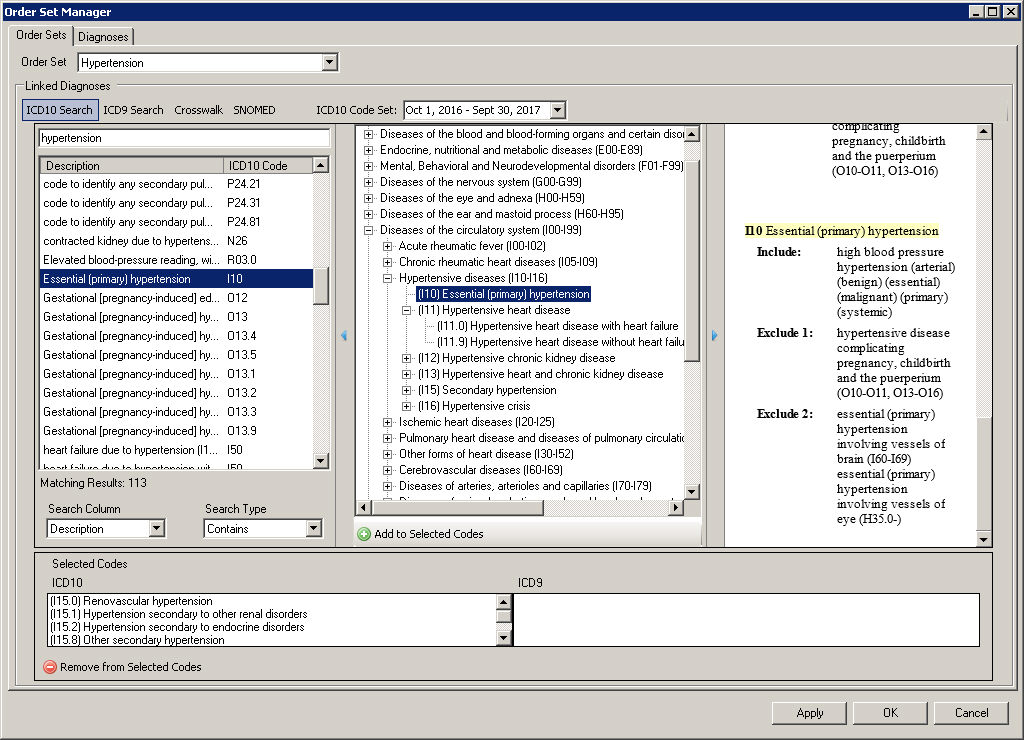1024x740 pixels.
Task: Click the Apply button
Action: tap(809, 713)
